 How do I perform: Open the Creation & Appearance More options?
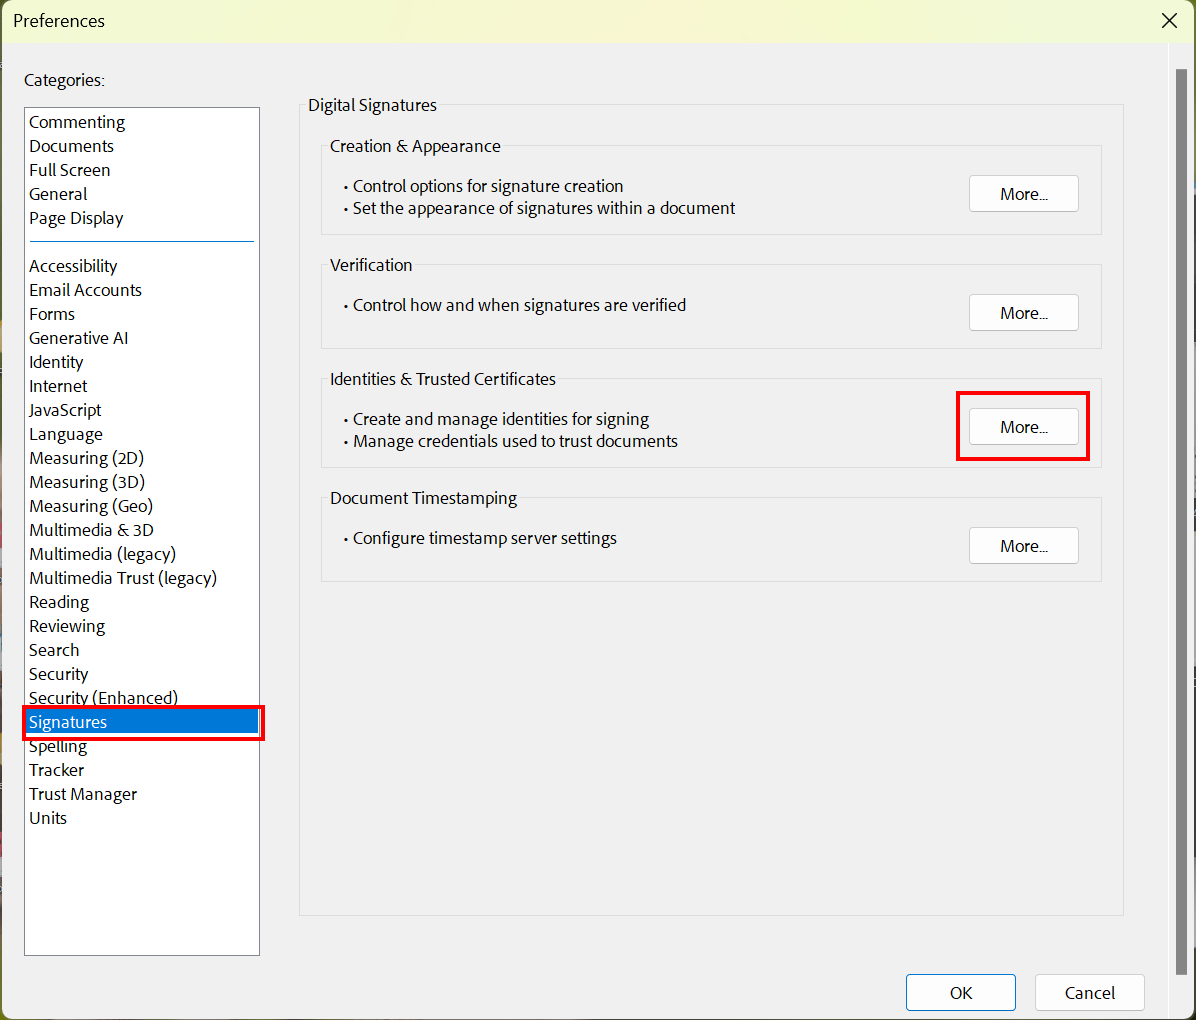click(x=1023, y=193)
